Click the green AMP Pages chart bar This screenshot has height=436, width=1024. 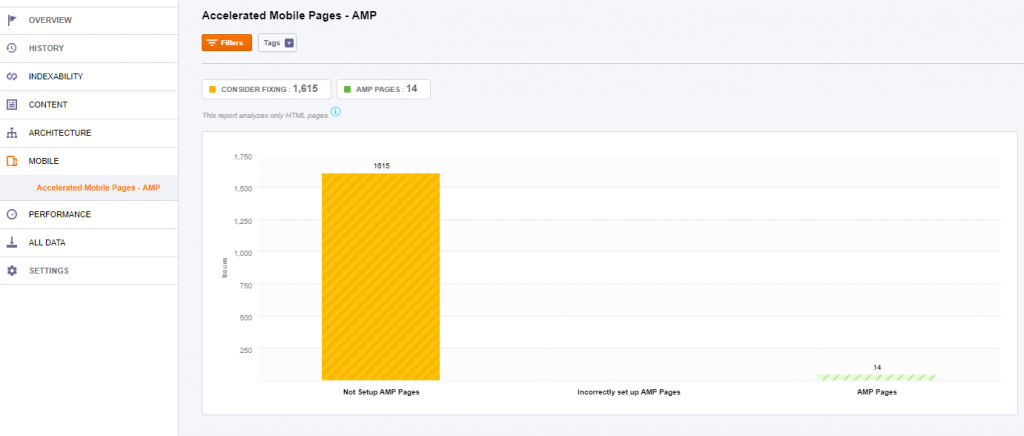[x=876, y=376]
